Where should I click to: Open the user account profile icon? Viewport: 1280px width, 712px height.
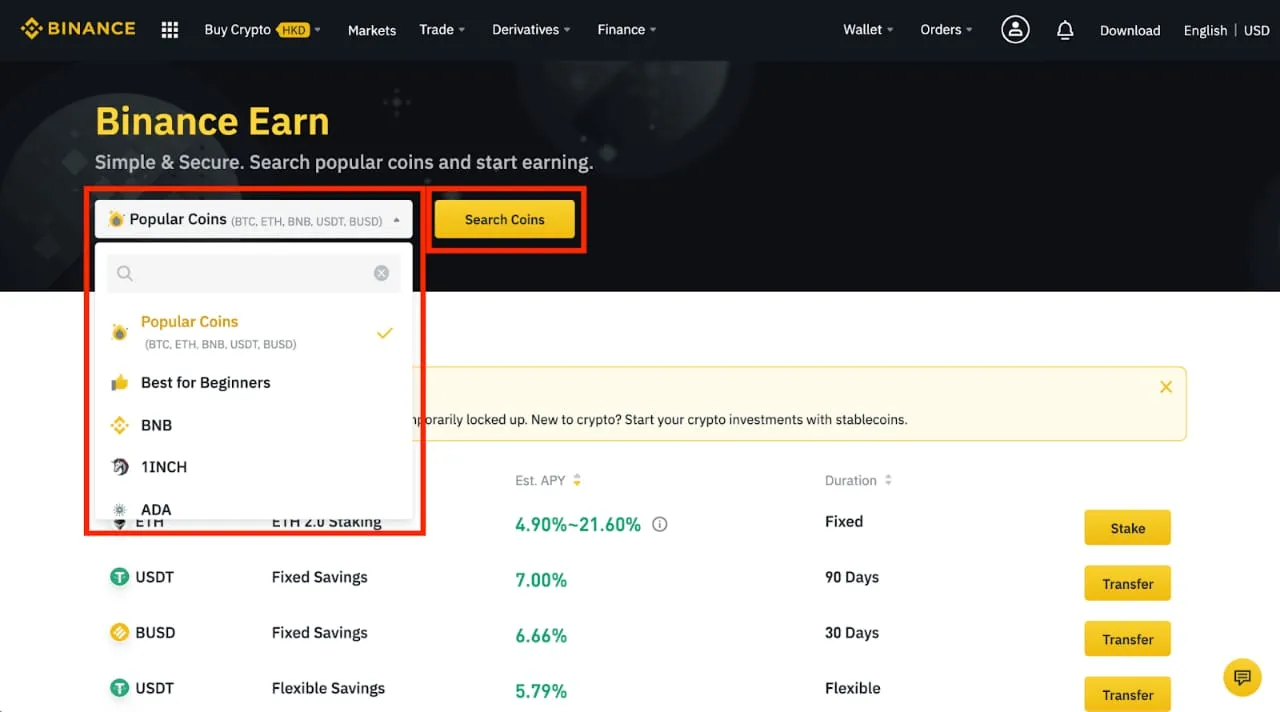[1015, 30]
